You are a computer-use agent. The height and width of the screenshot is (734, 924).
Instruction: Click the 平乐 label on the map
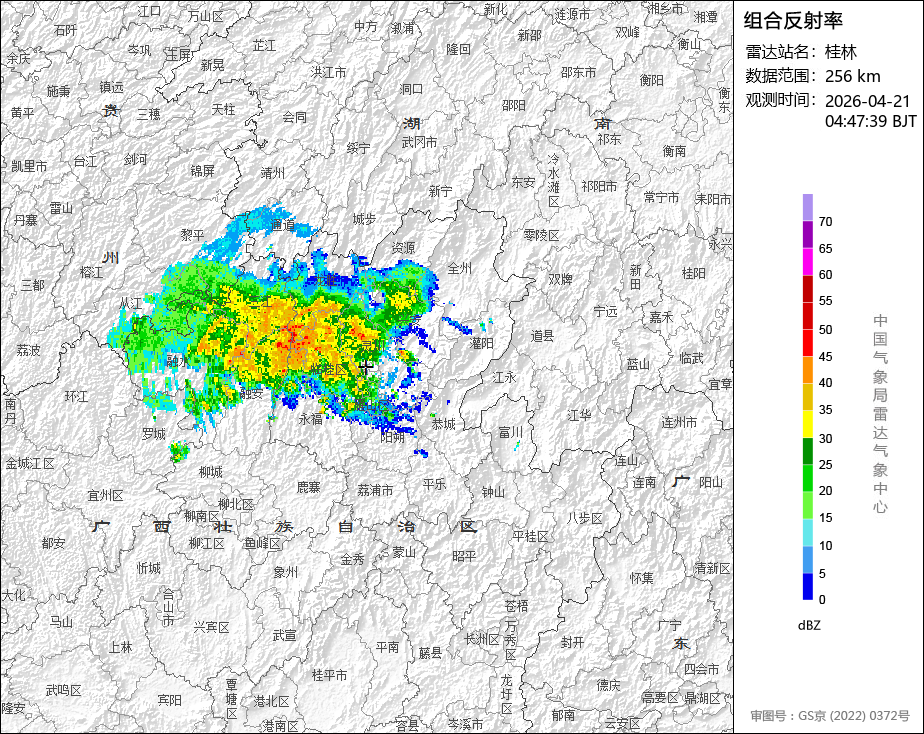435,484
